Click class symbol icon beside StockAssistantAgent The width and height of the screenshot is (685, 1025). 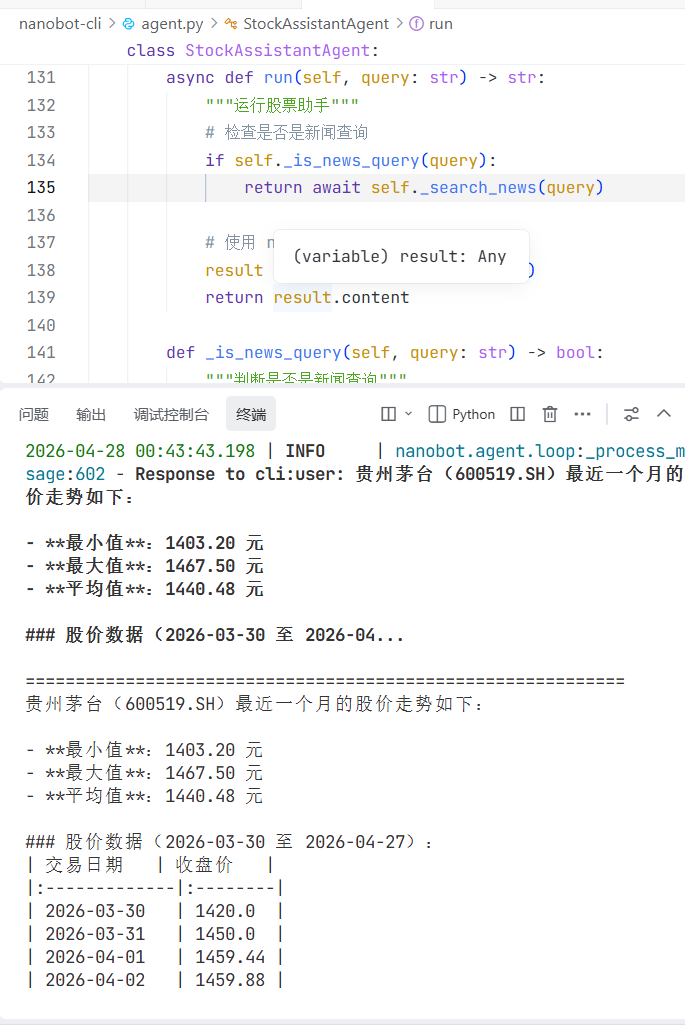click(231, 24)
